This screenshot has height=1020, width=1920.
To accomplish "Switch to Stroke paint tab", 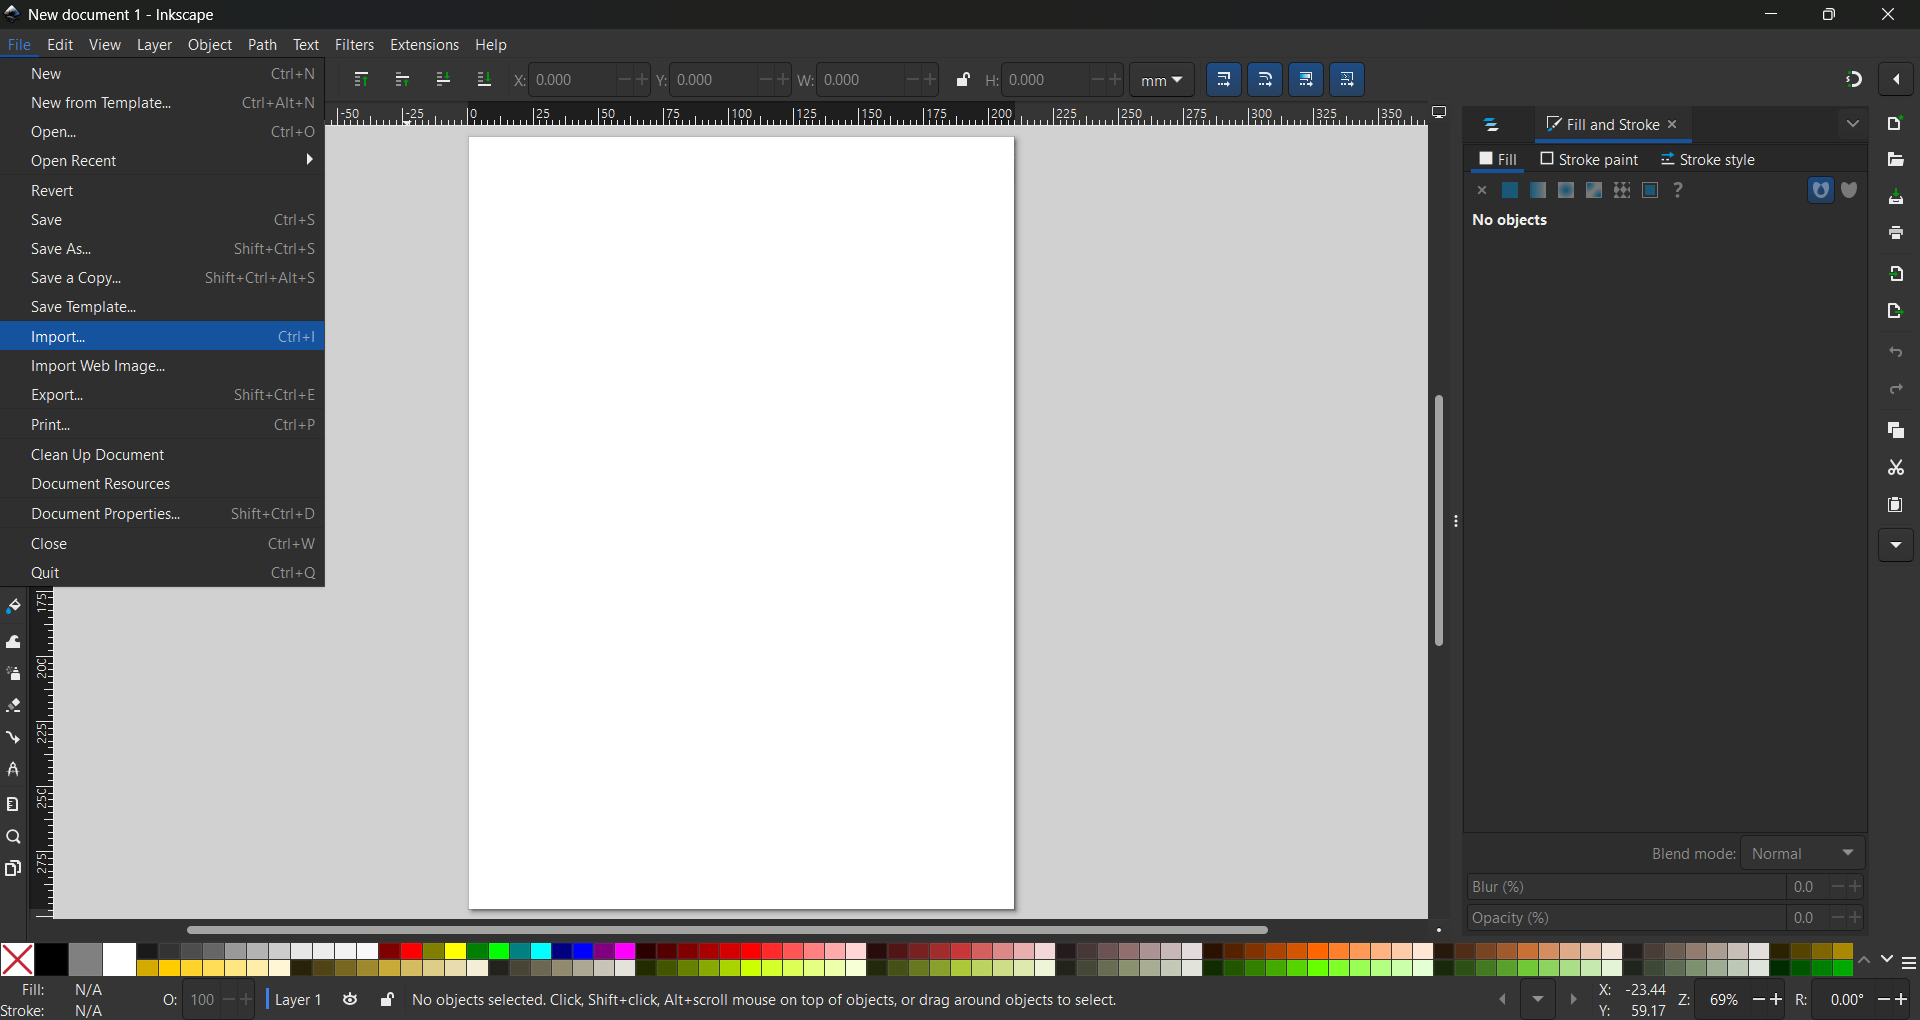I will tap(1589, 160).
